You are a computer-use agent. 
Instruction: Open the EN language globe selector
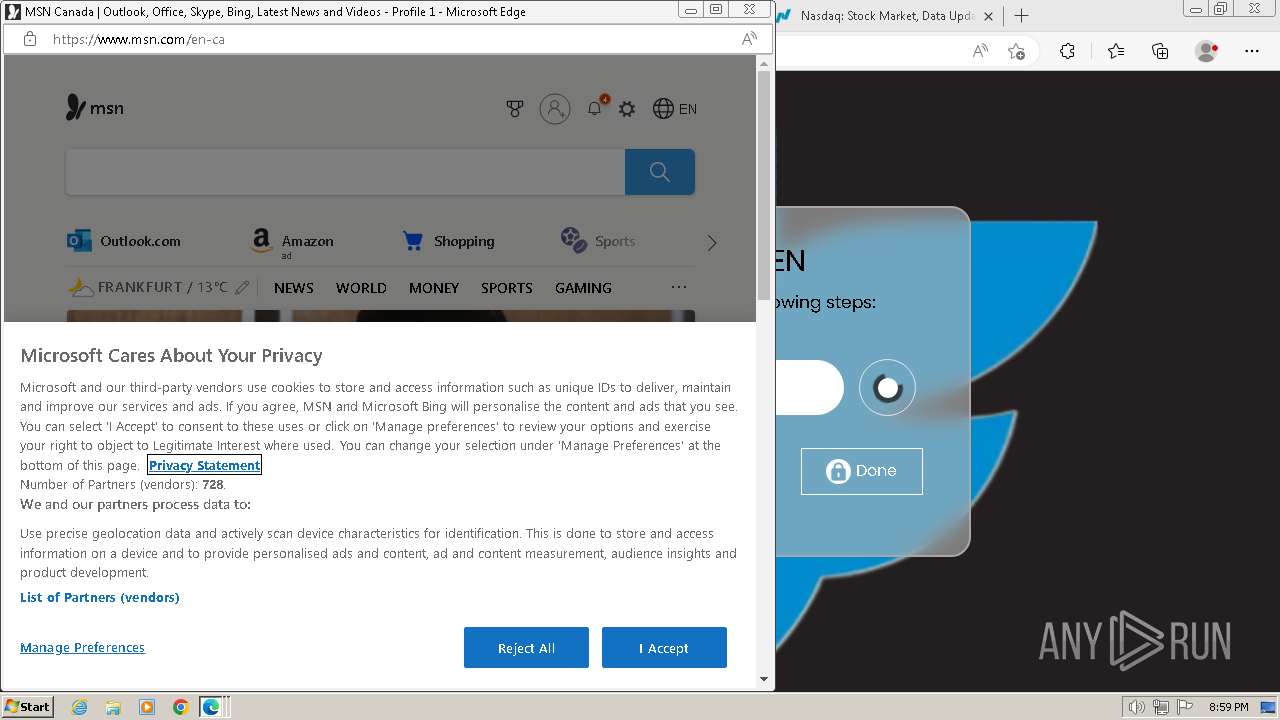pyautogui.click(x=675, y=109)
